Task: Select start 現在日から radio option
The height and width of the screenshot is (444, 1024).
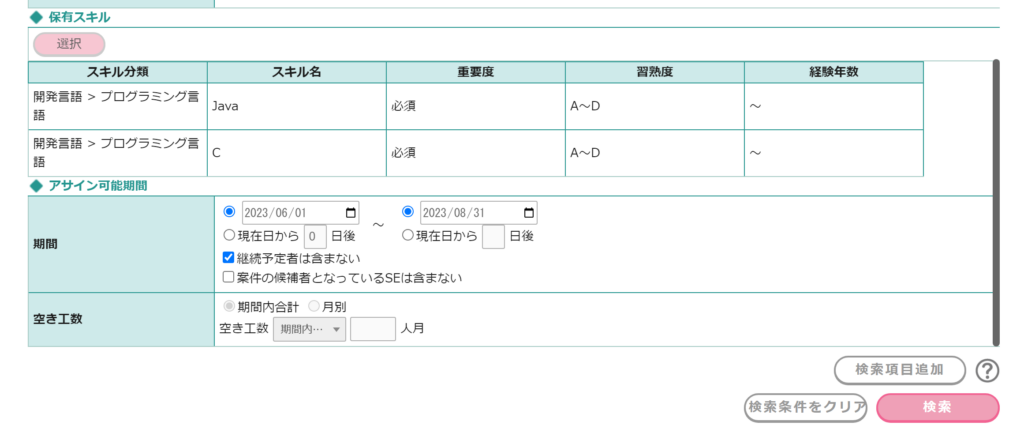Action: click(x=230, y=236)
